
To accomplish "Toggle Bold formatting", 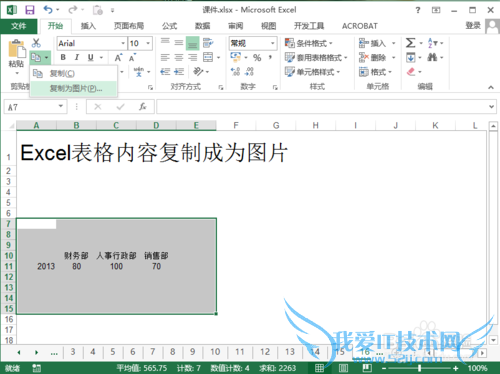I will tap(63, 57).
